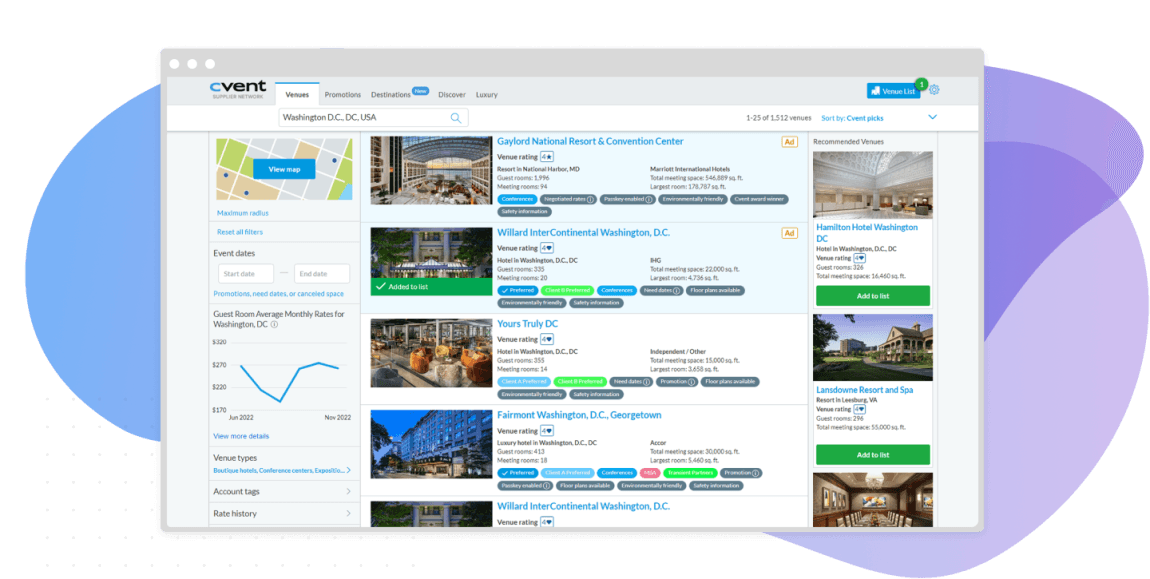
Task: Click info icon on Negotiated rates tag
Action: [x=590, y=199]
